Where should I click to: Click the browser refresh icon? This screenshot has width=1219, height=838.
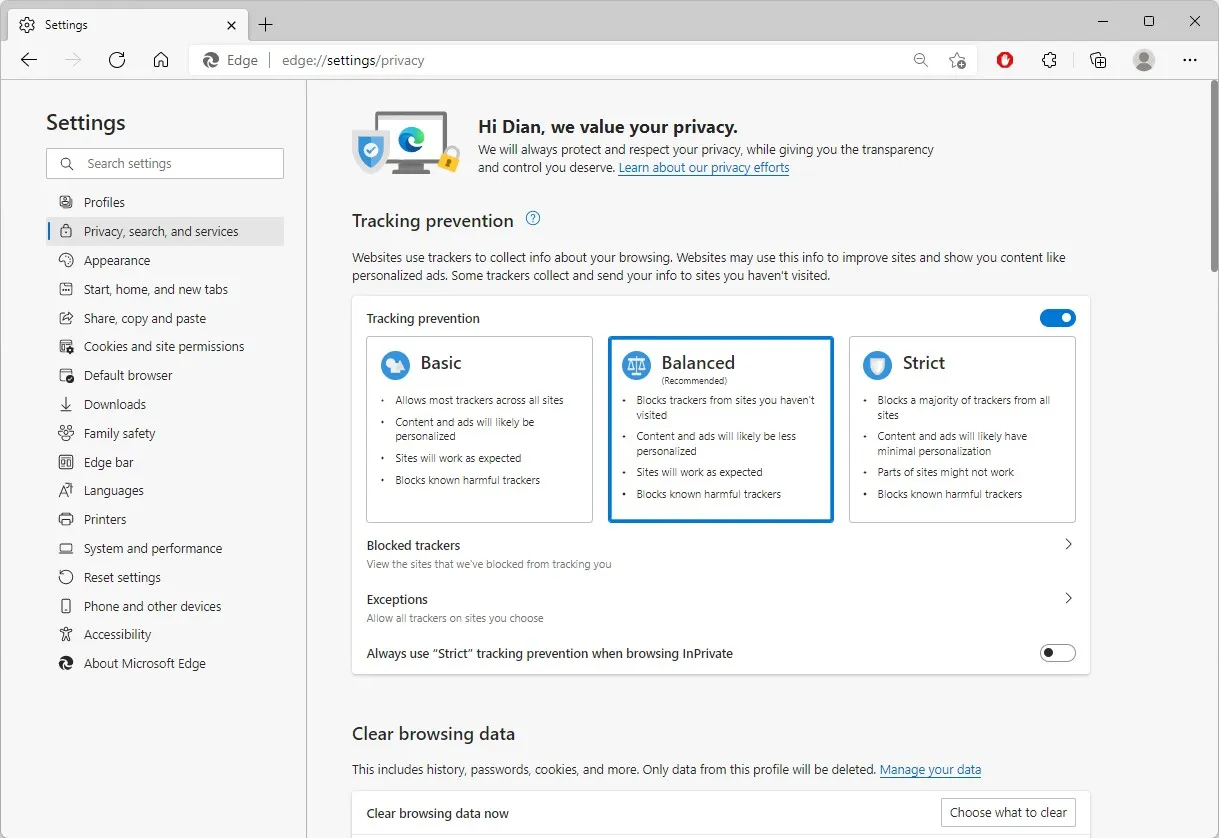tap(117, 60)
